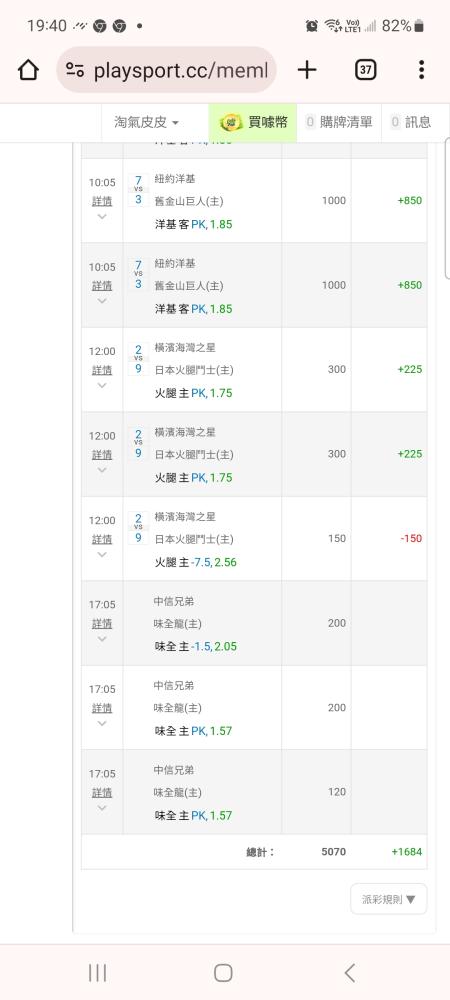
Task: Expand chevron under first 10:05 Yankees row
Action: point(102,216)
